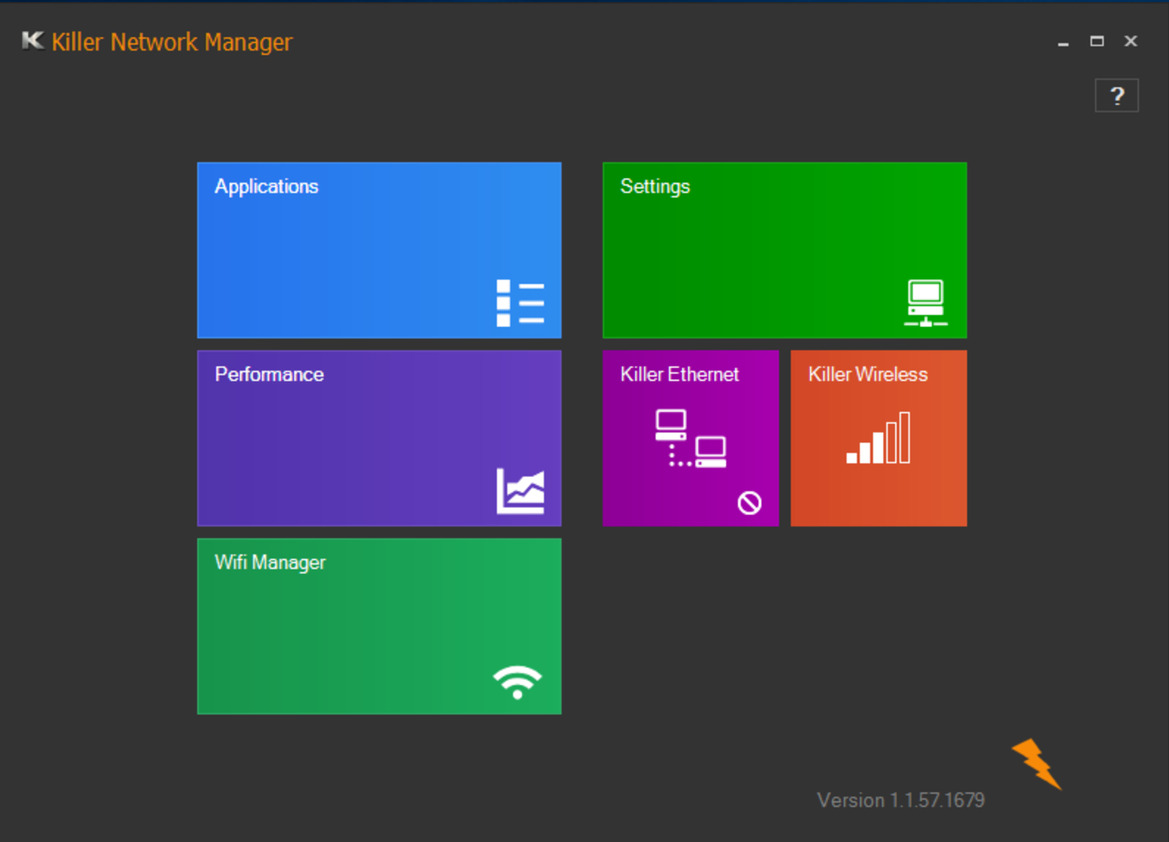Click the Settings network computer icon
1169x842 pixels.
tap(925, 303)
